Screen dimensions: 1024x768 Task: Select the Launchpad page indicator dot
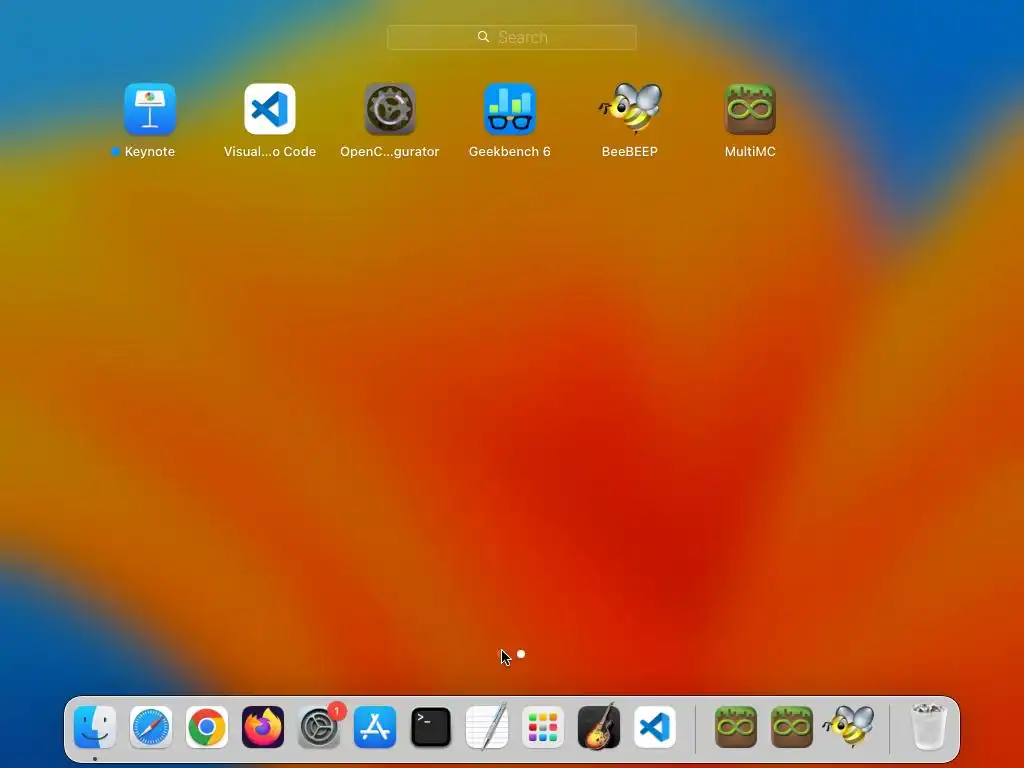520,654
